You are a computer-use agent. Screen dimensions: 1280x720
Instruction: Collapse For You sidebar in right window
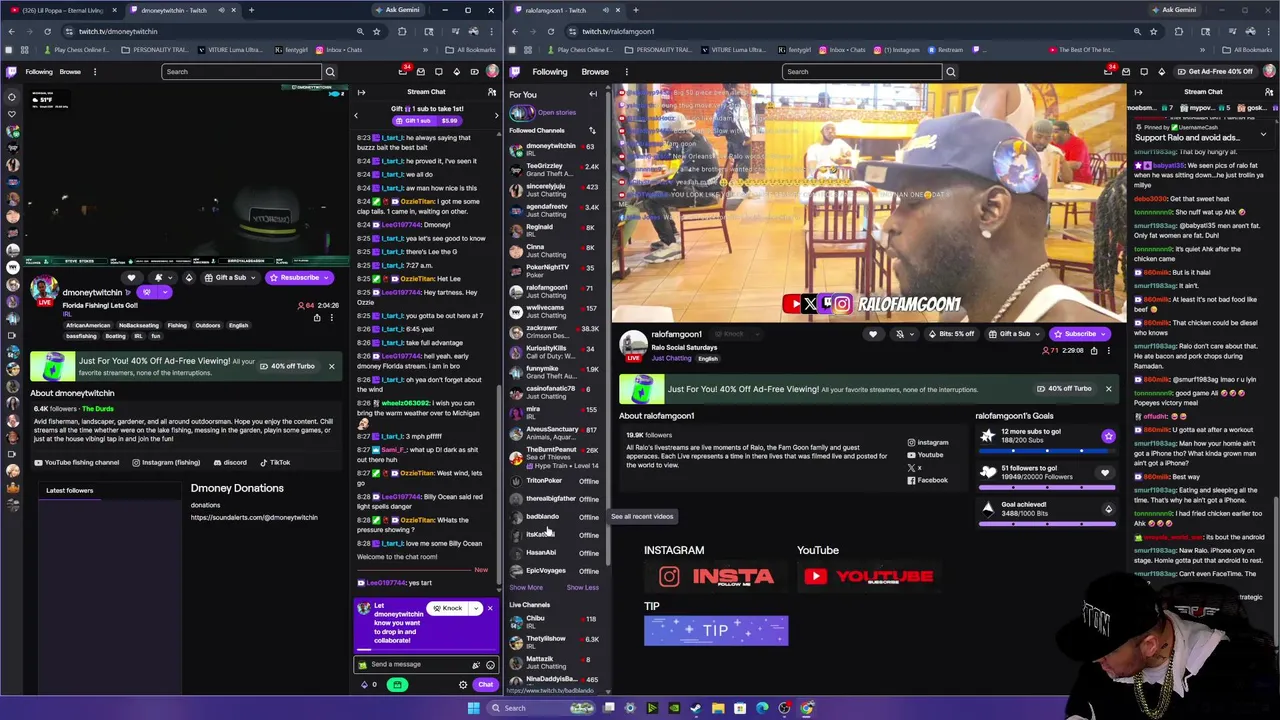coord(593,94)
